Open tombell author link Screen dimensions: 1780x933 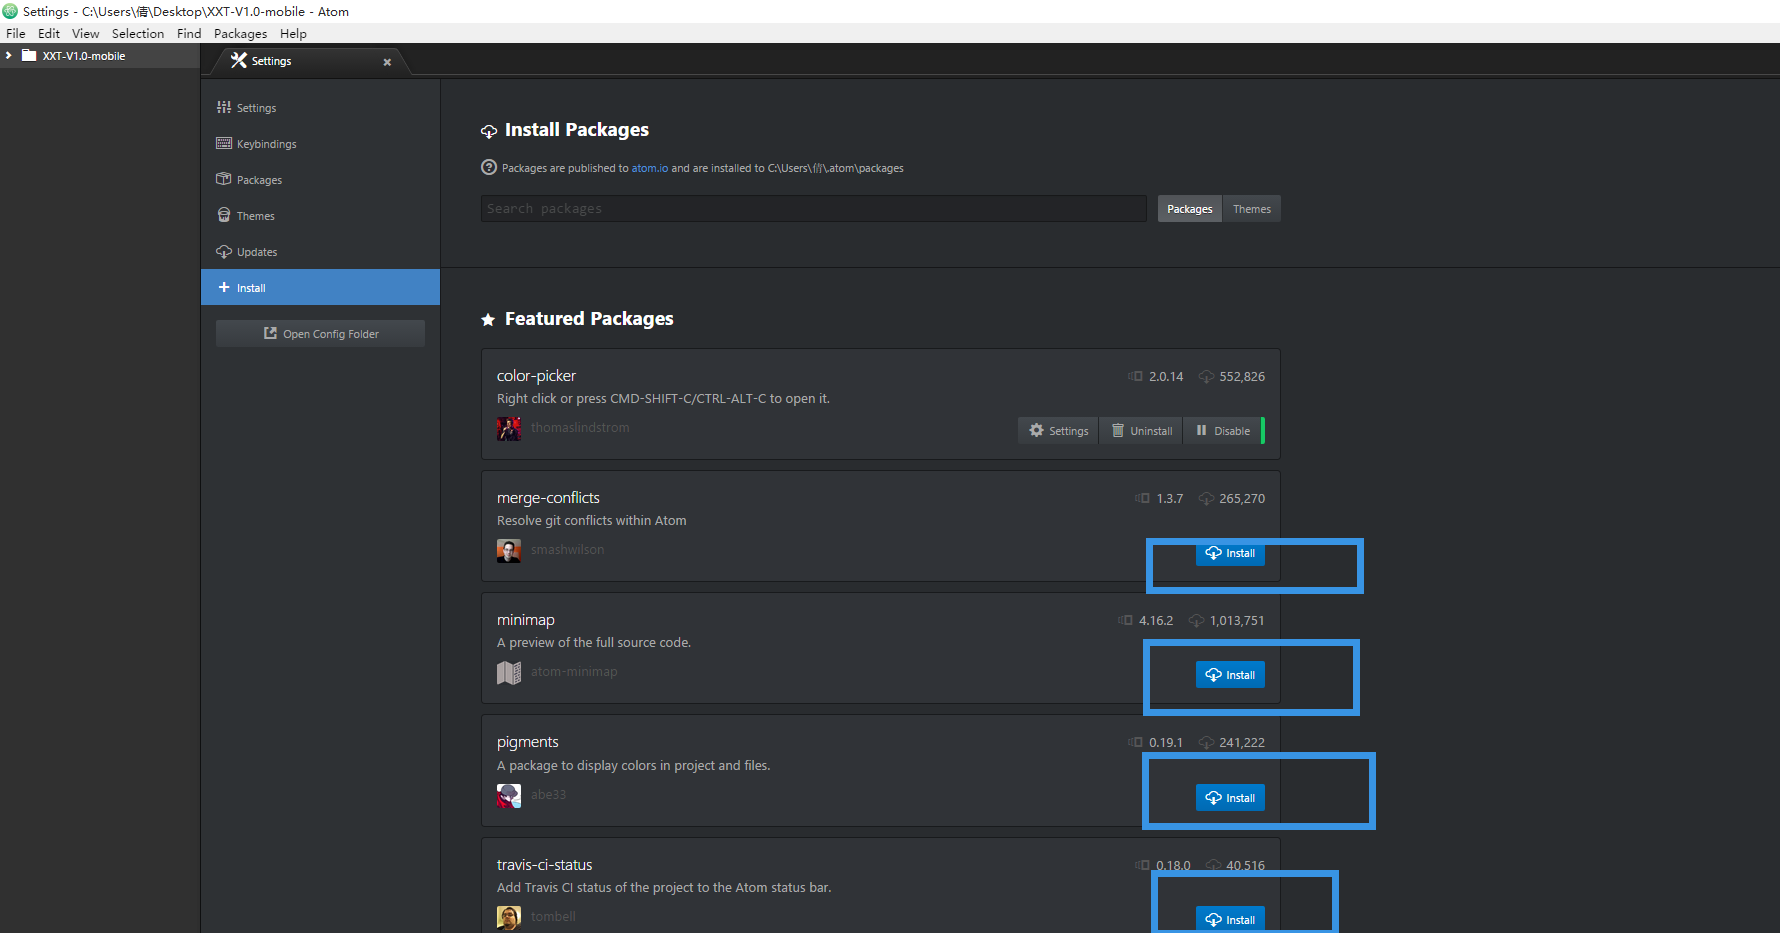click(553, 916)
